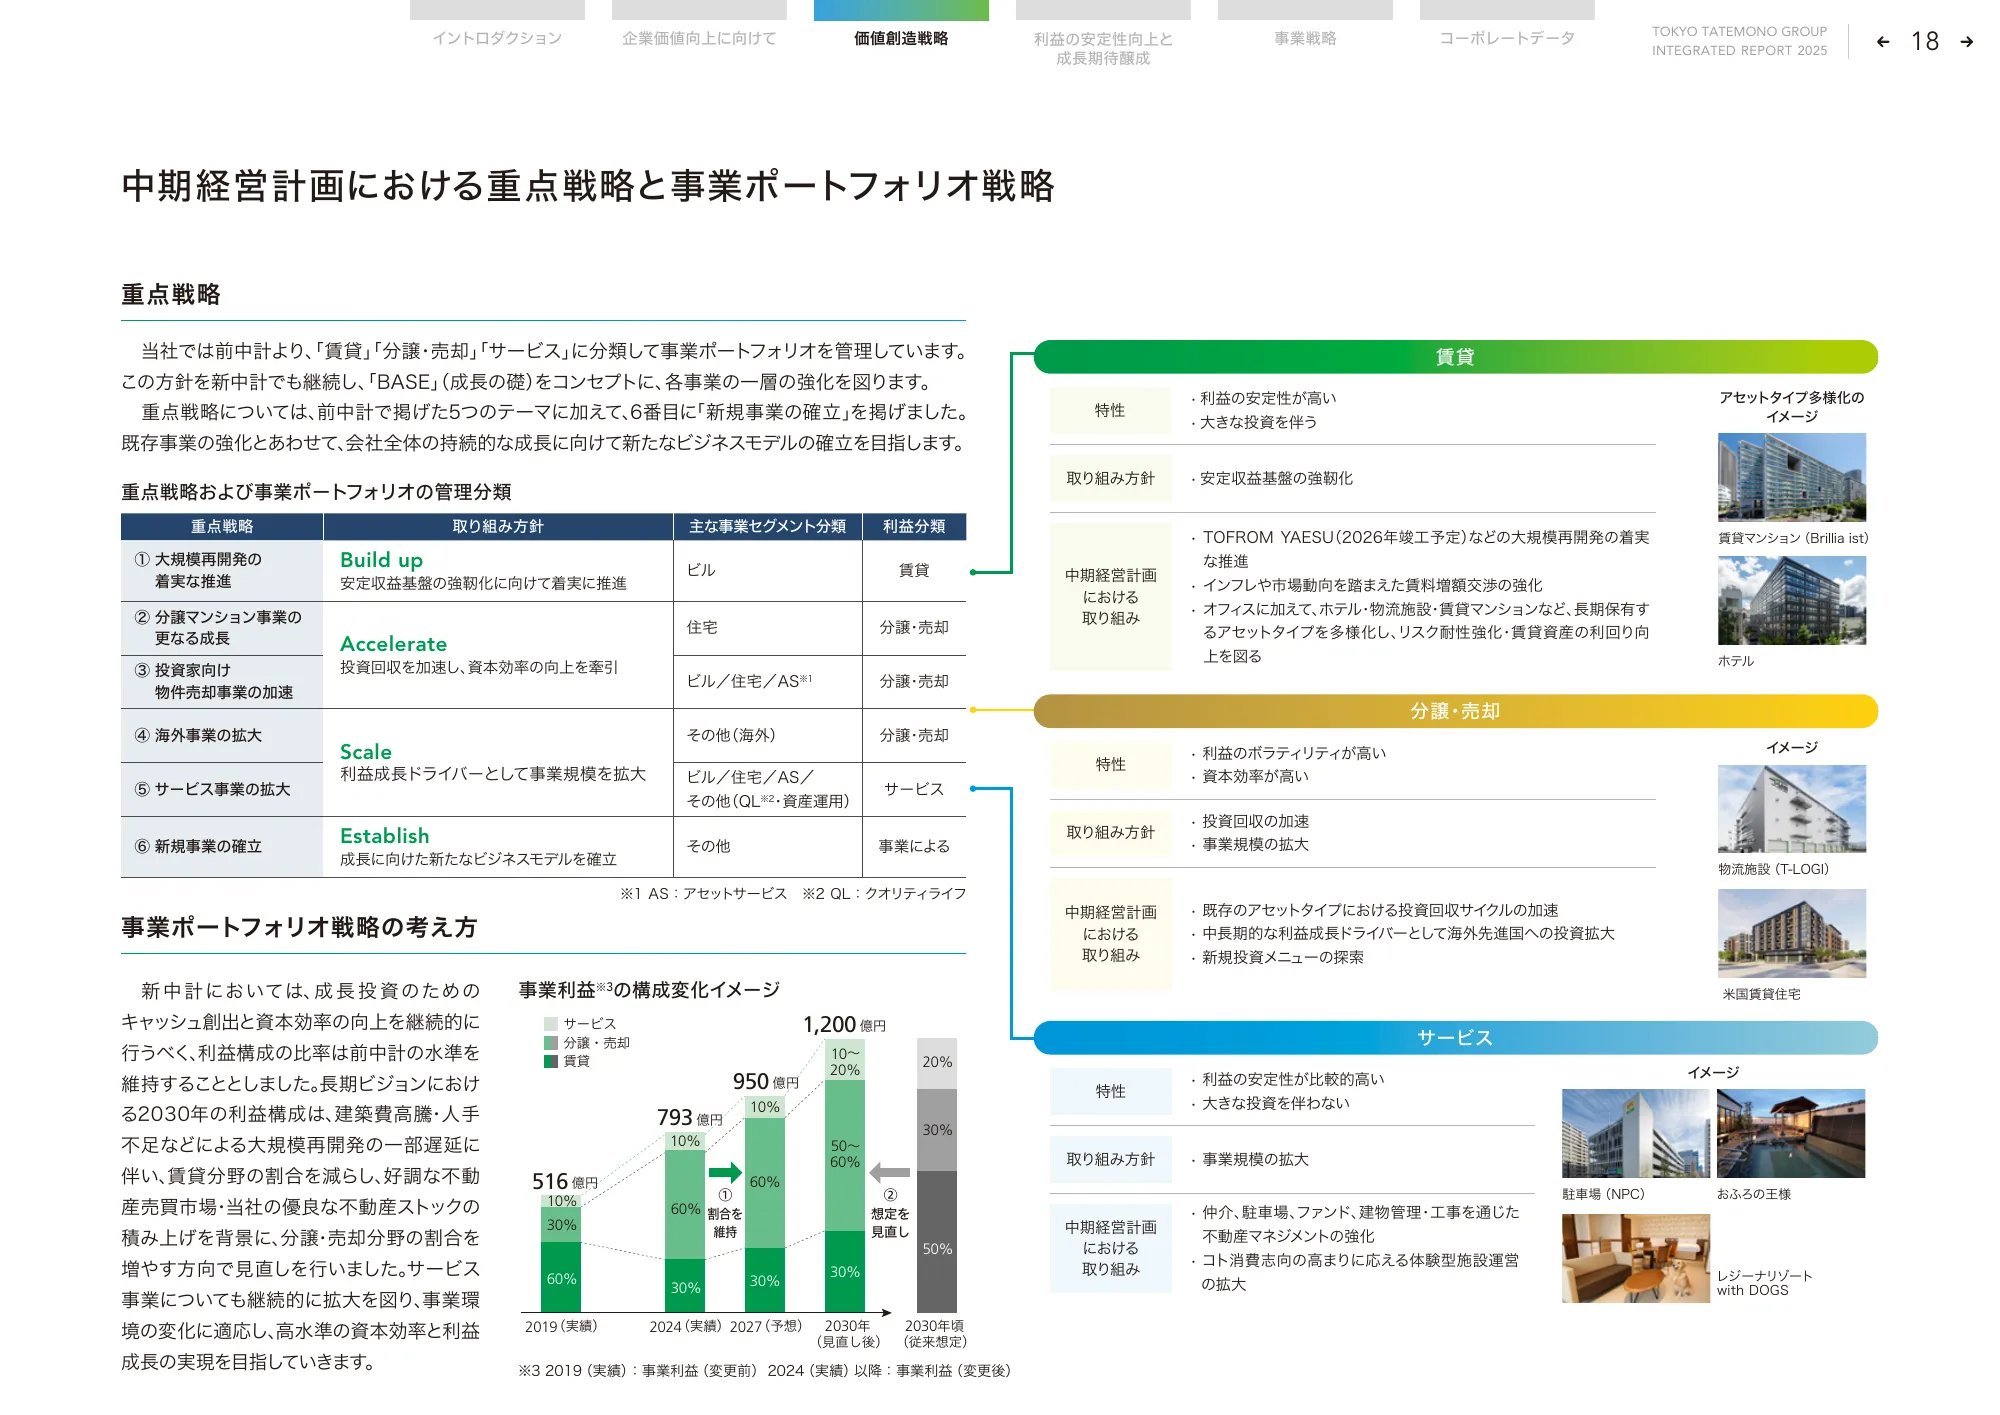This screenshot has height=1415, width=2000.
Task: Open the イントロダクション tab
Action: pyautogui.click(x=497, y=38)
